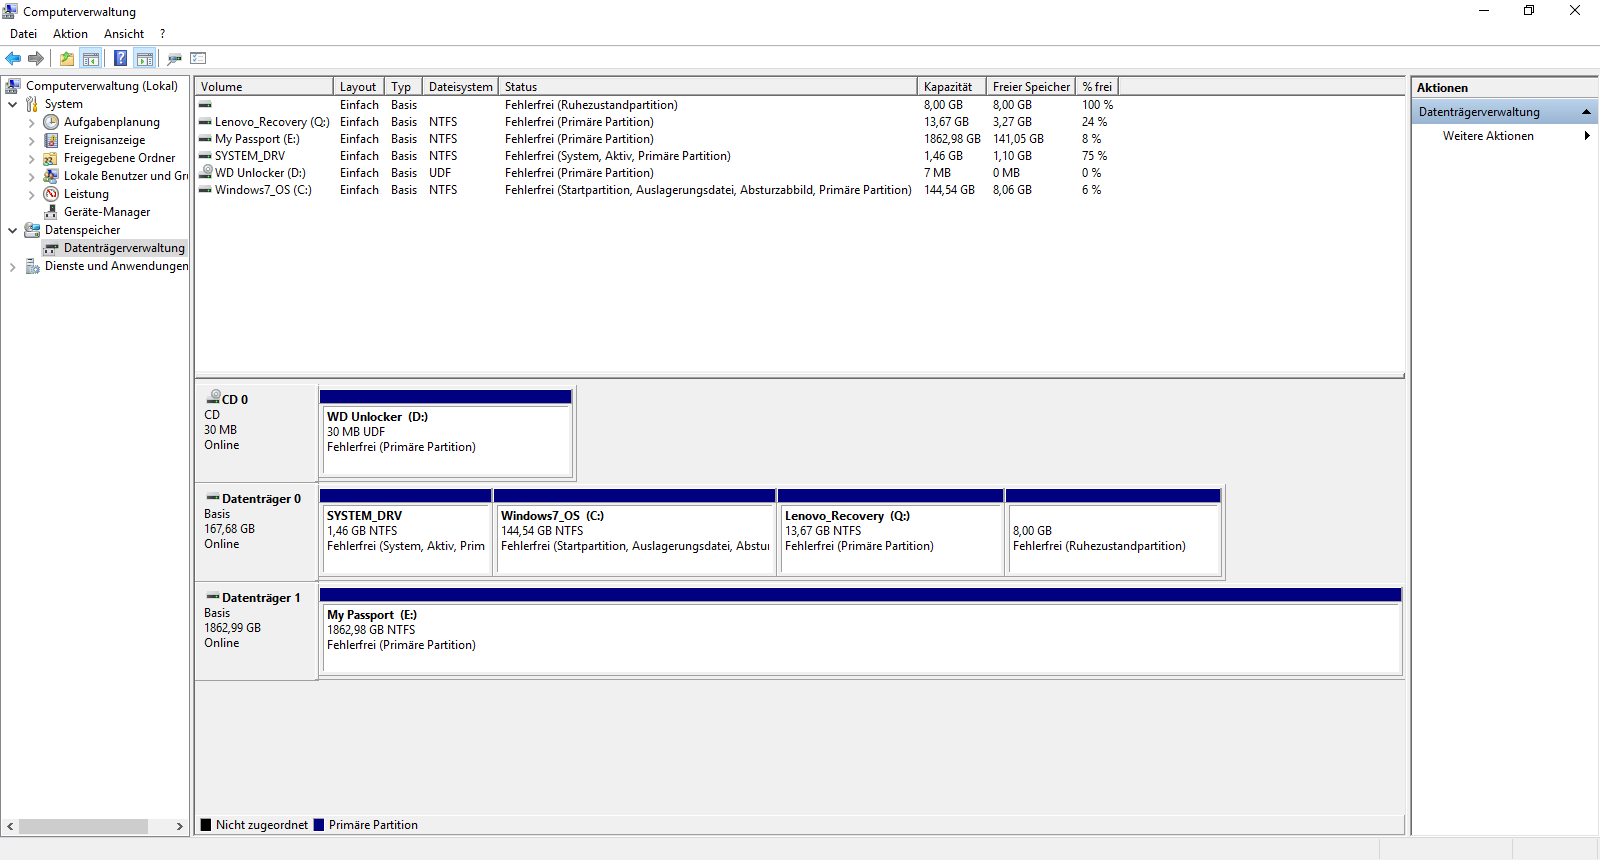Click Weitere Aktionen in the Aktionen pane
Screen dimensions: 1600x860
[1488, 136]
